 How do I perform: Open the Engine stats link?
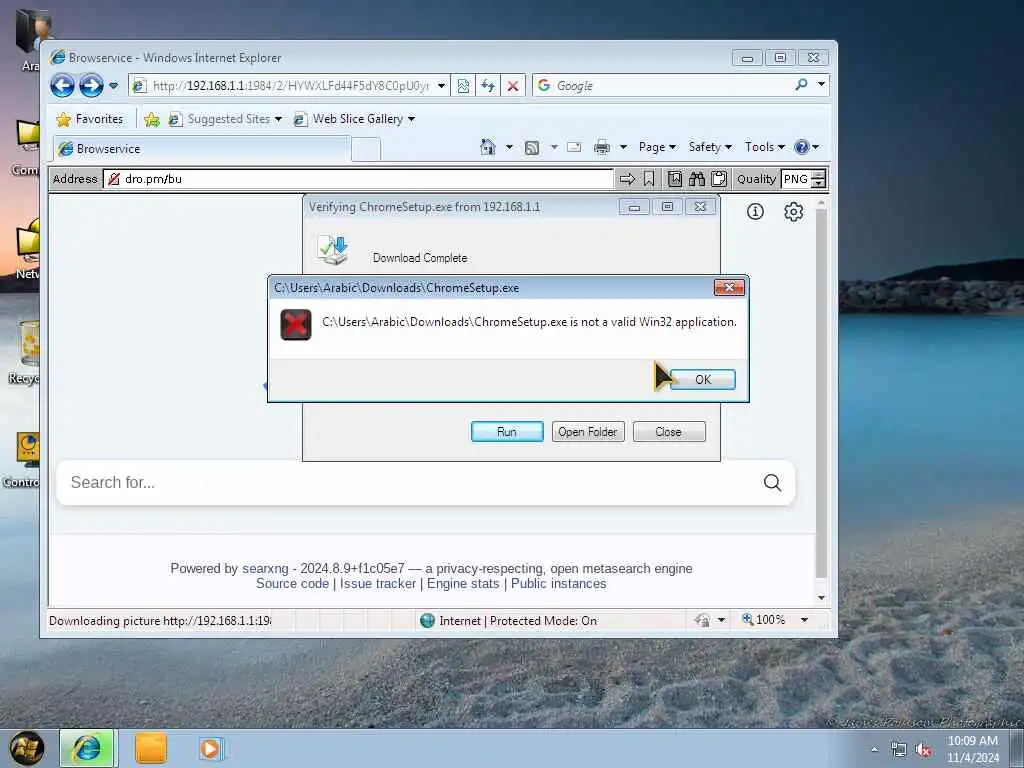pyautogui.click(x=463, y=583)
